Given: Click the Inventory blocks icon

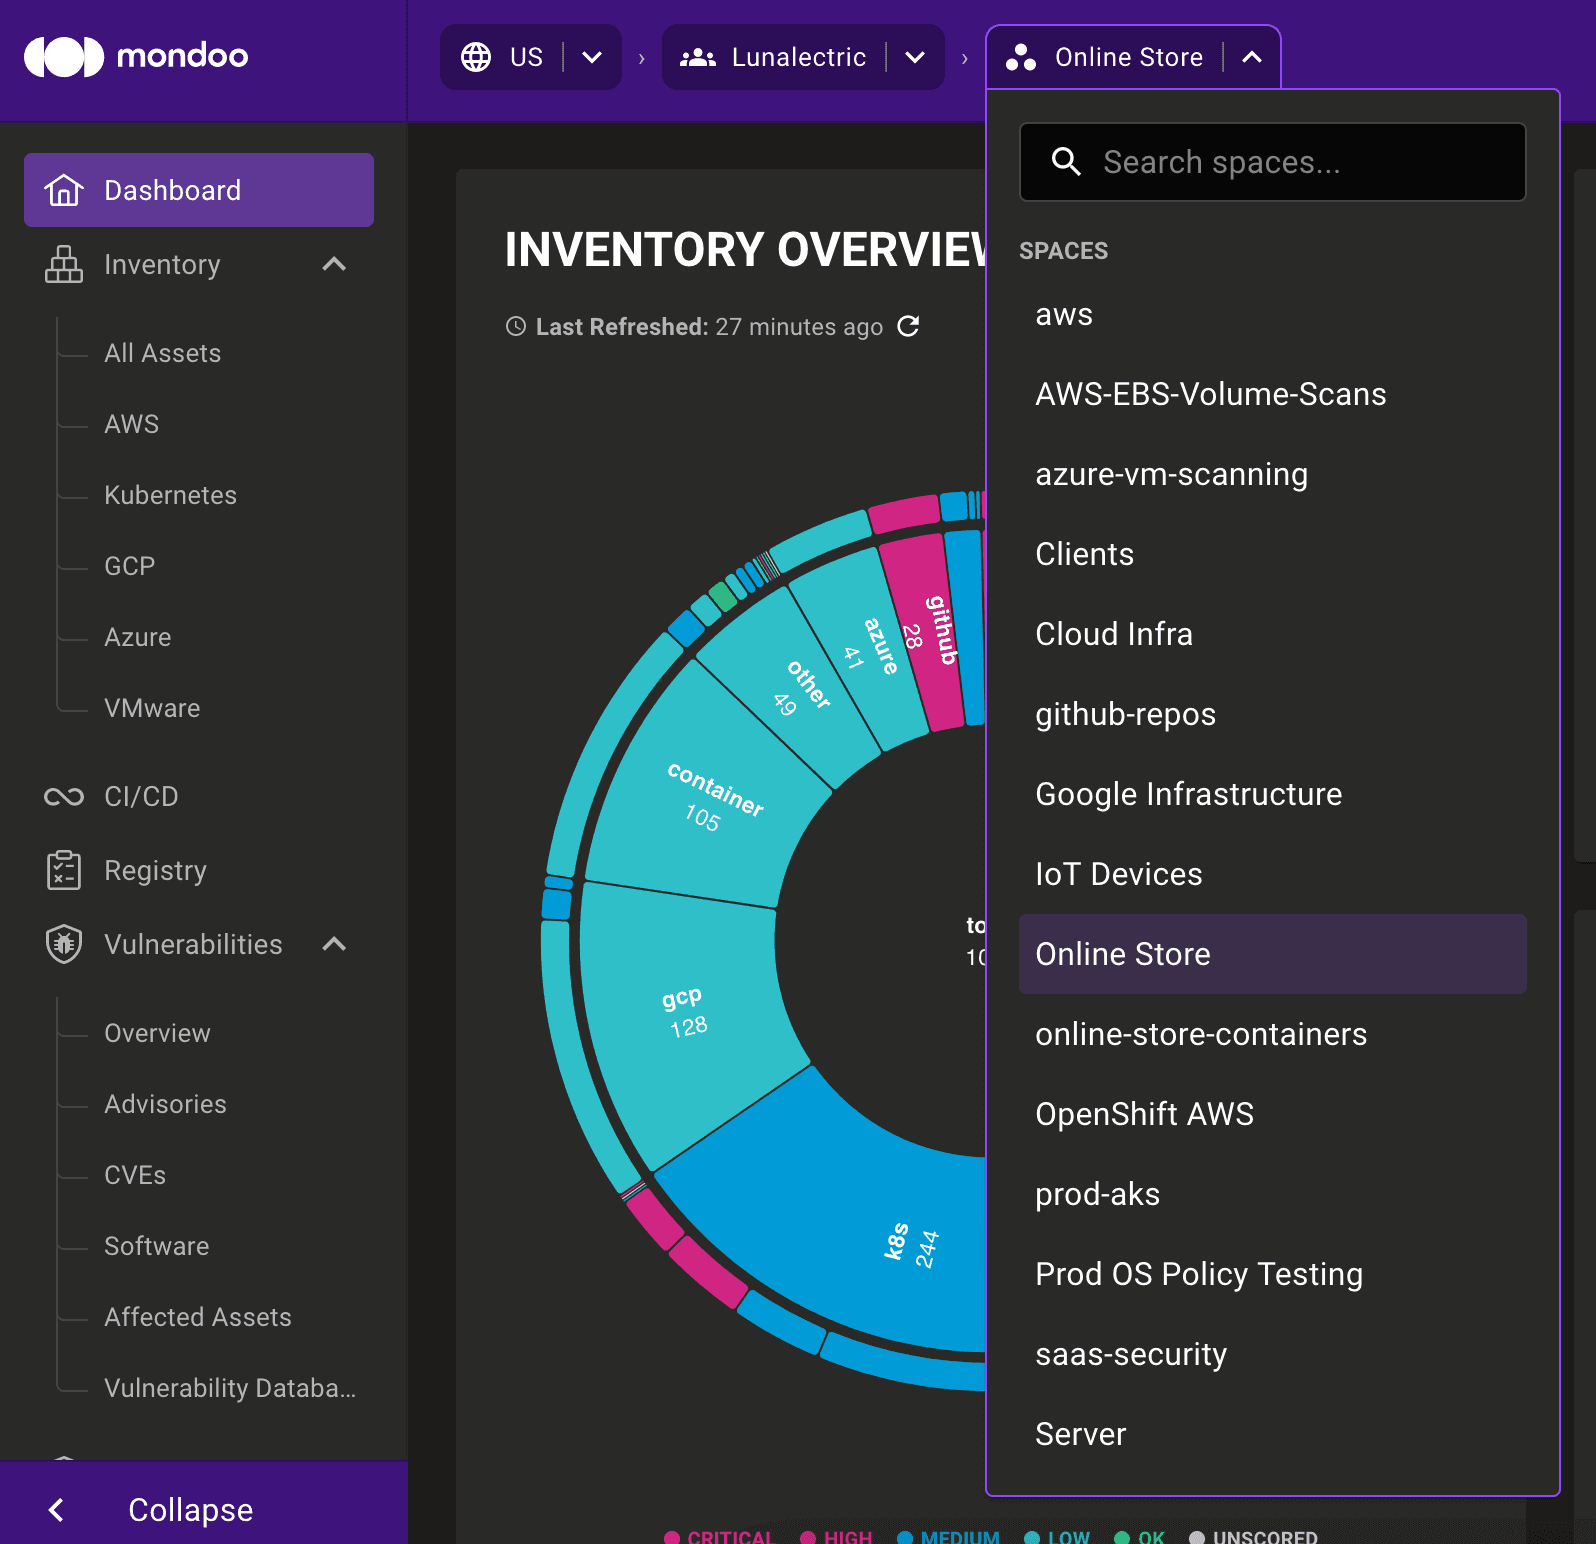Looking at the screenshot, I should 64,265.
